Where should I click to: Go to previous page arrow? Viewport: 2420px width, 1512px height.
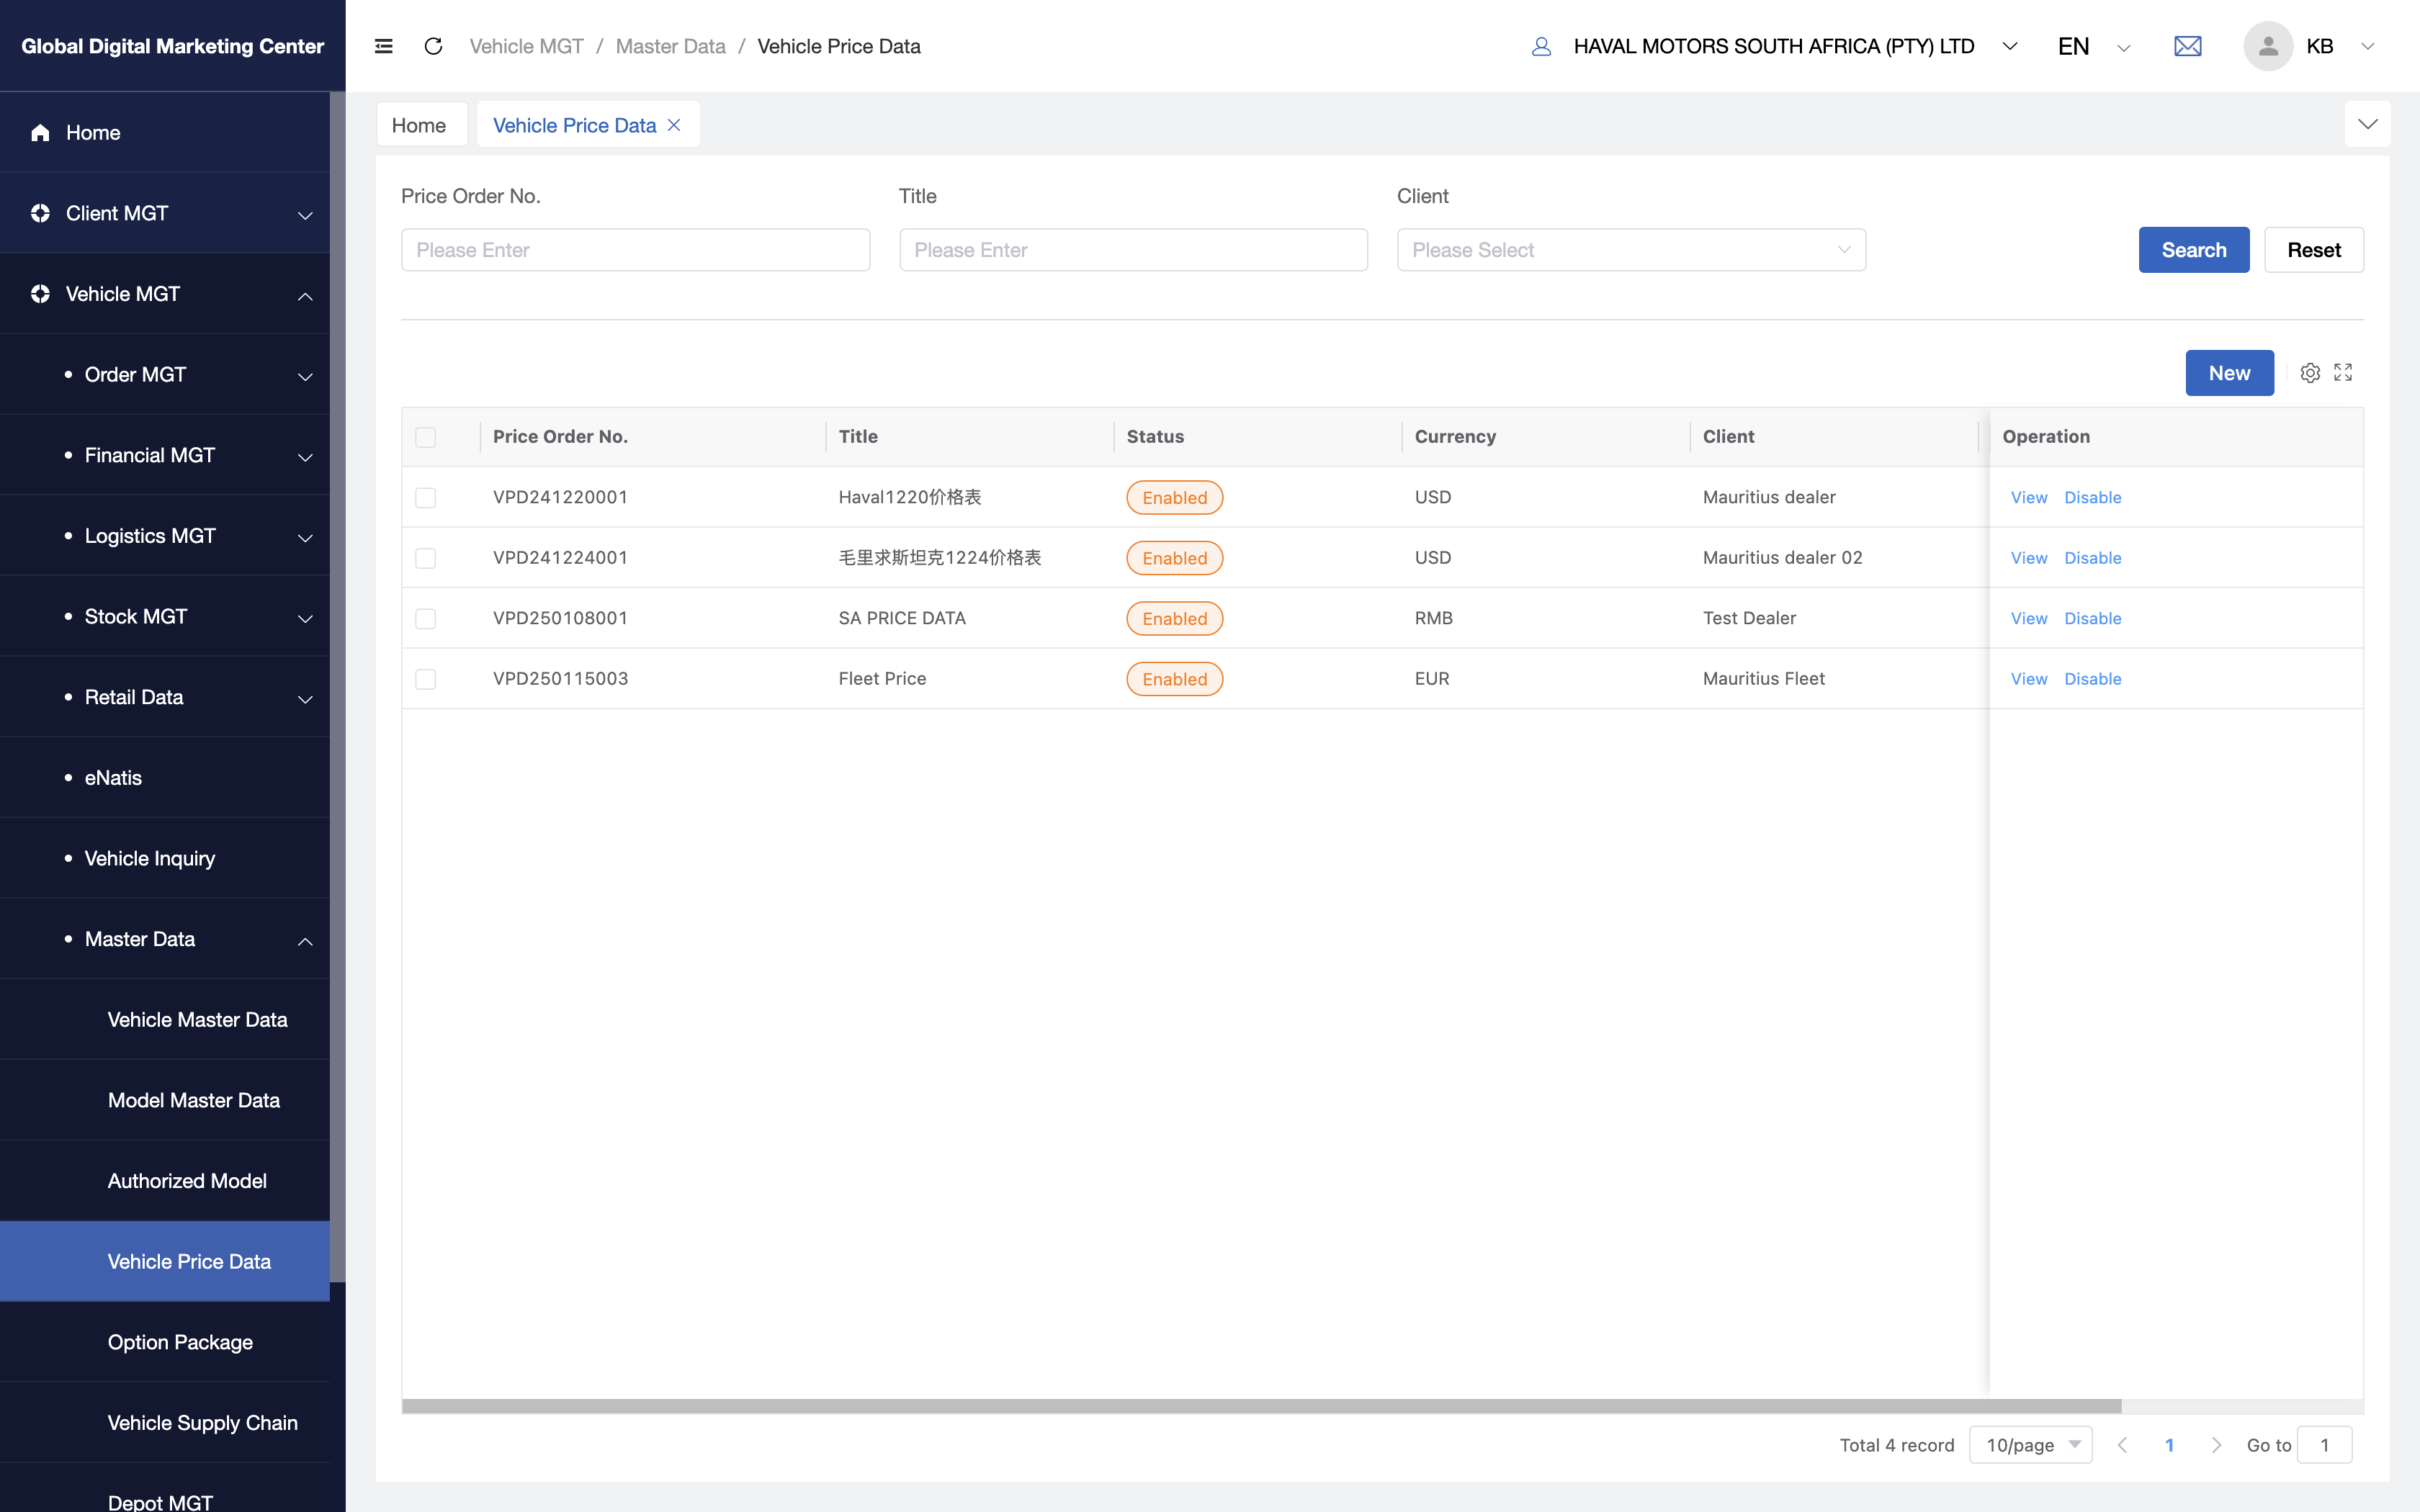[x=2122, y=1445]
